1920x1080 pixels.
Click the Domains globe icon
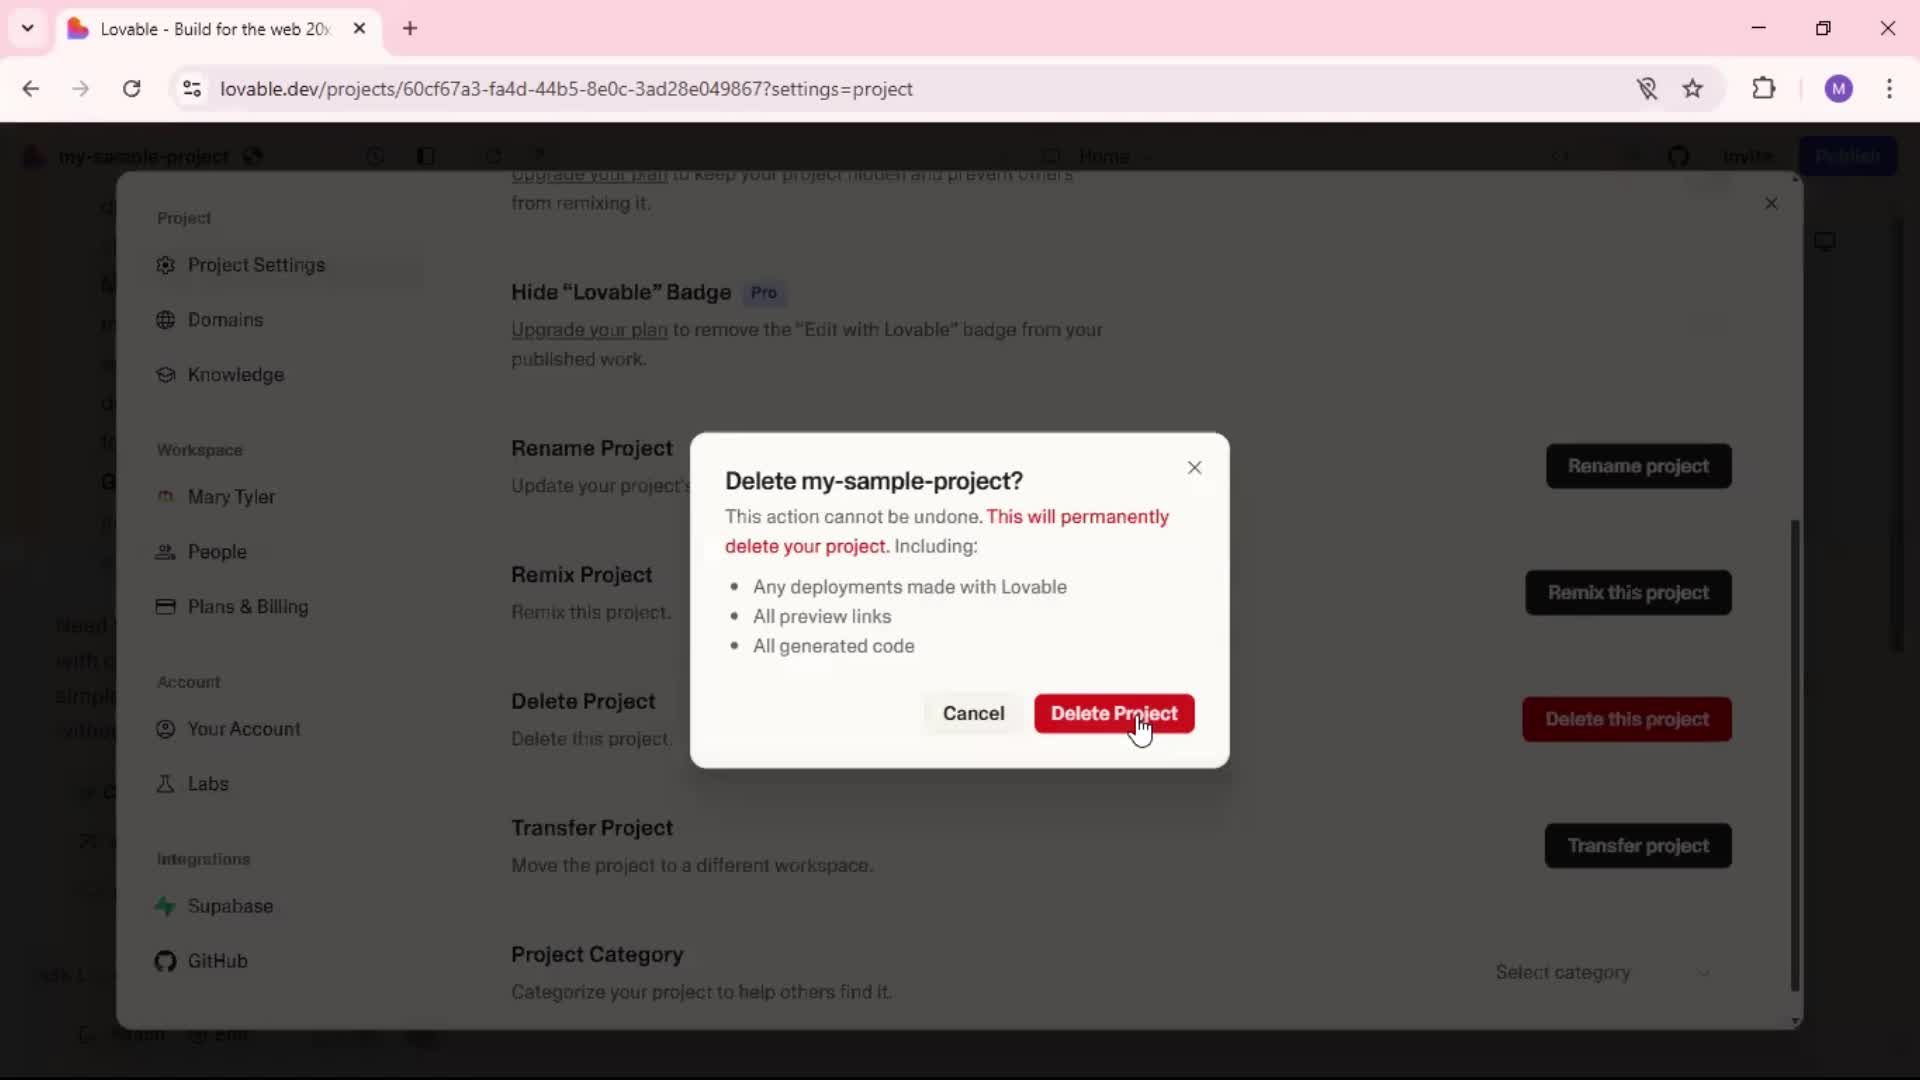click(166, 320)
